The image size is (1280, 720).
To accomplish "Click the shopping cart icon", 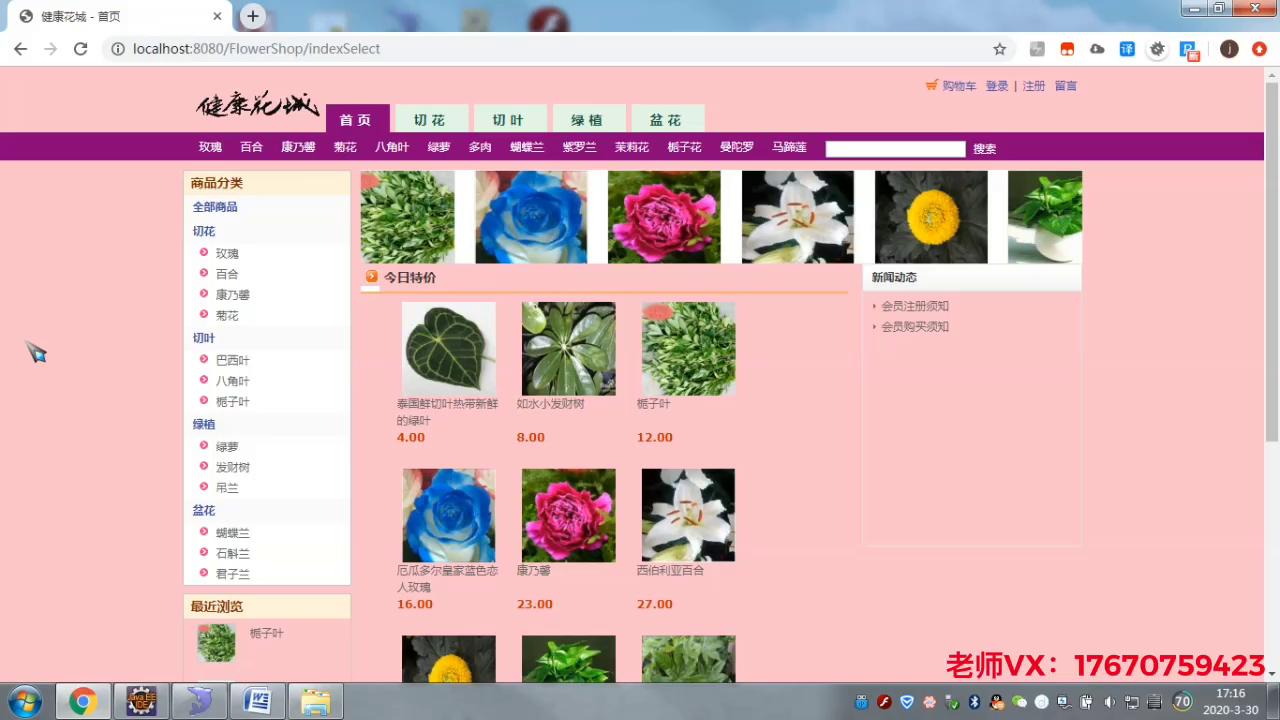I will point(932,86).
